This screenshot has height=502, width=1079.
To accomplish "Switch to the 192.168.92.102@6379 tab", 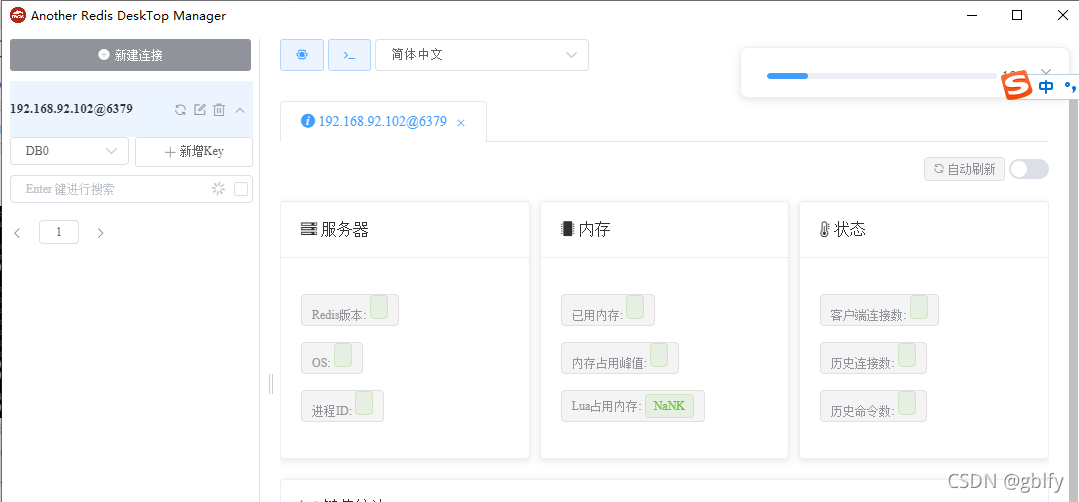I will [x=383, y=122].
